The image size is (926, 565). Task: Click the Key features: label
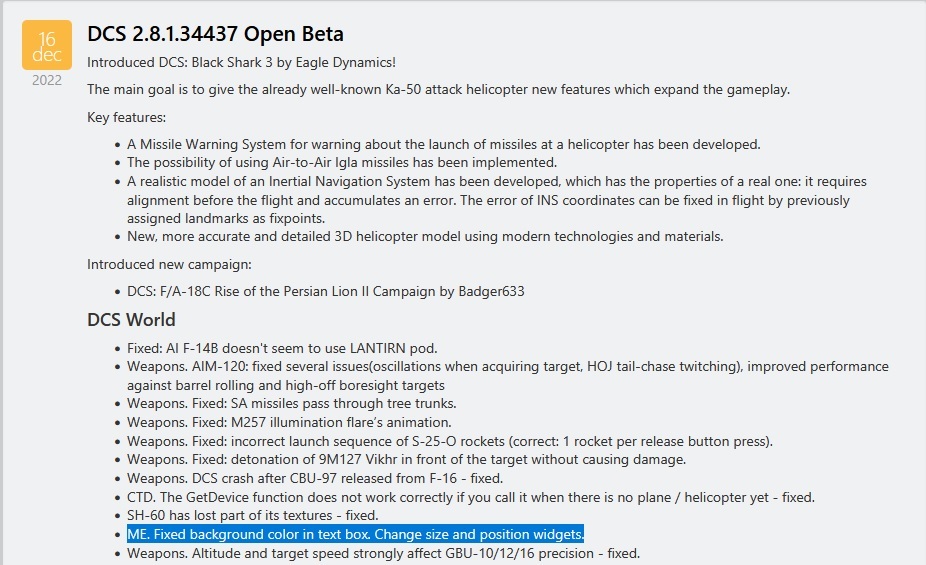point(126,117)
